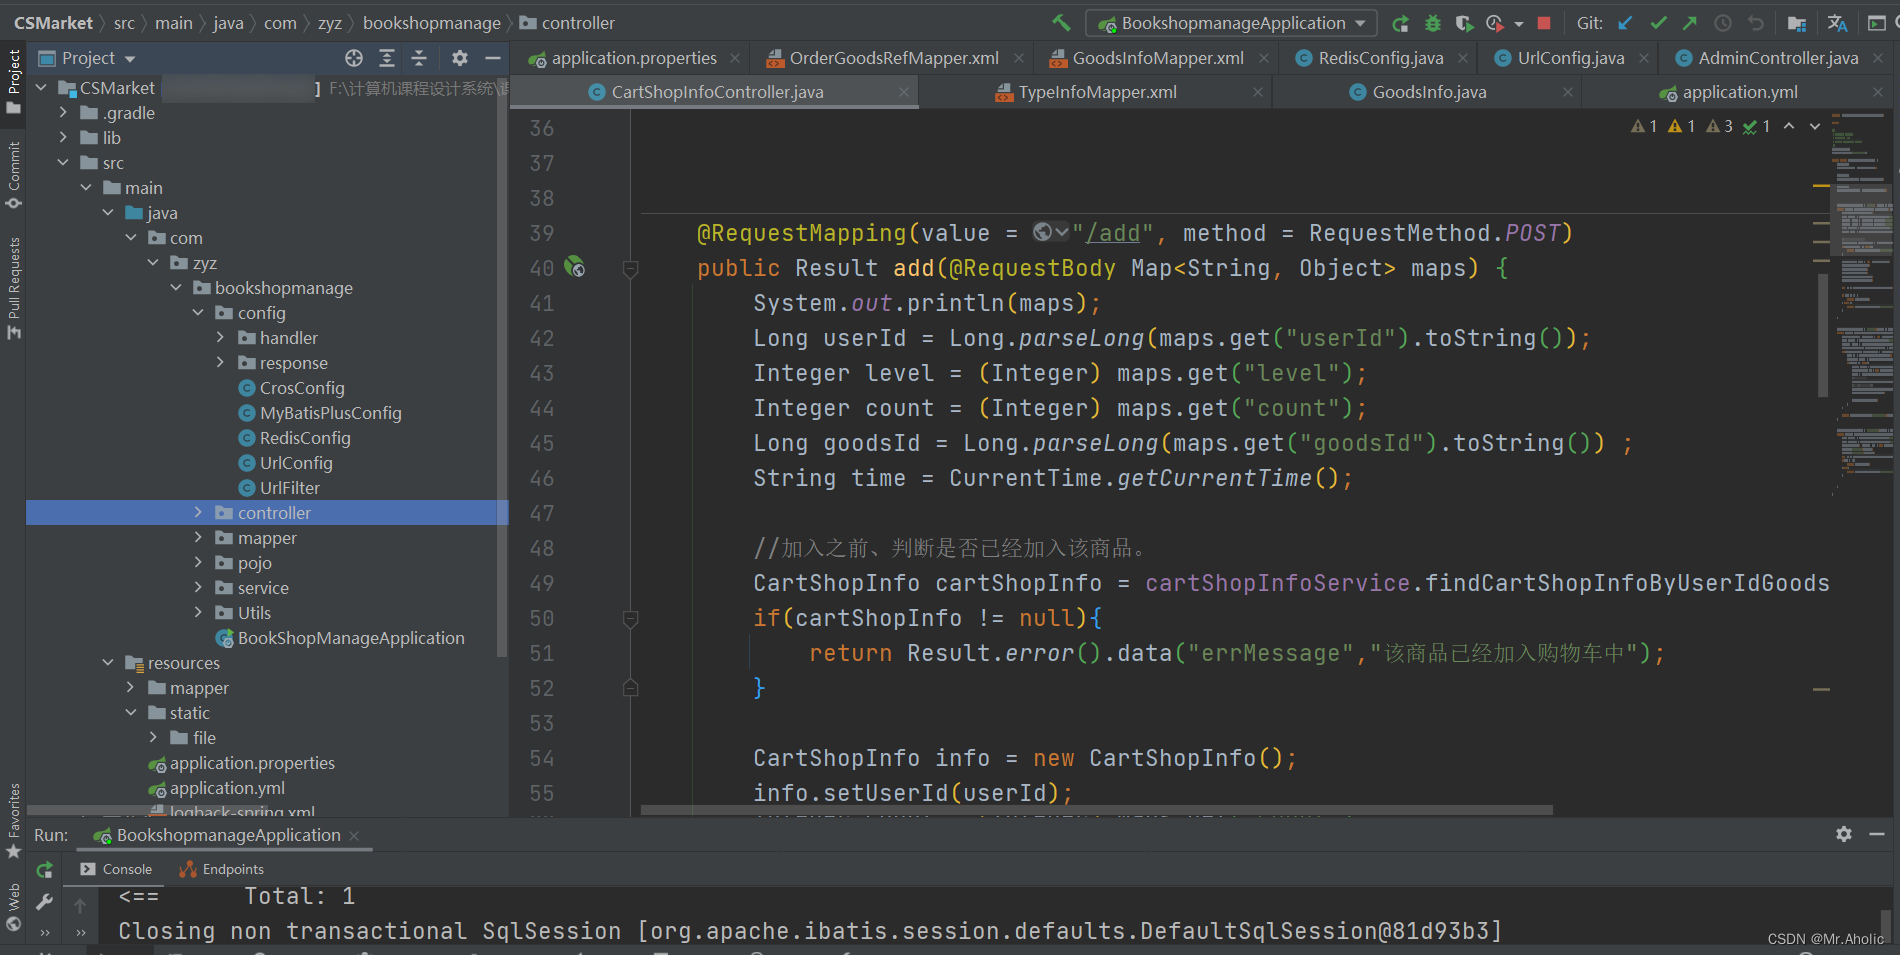1900x955 pixels.
Task: Close the CartShopInfoController.java tab
Action: click(904, 92)
